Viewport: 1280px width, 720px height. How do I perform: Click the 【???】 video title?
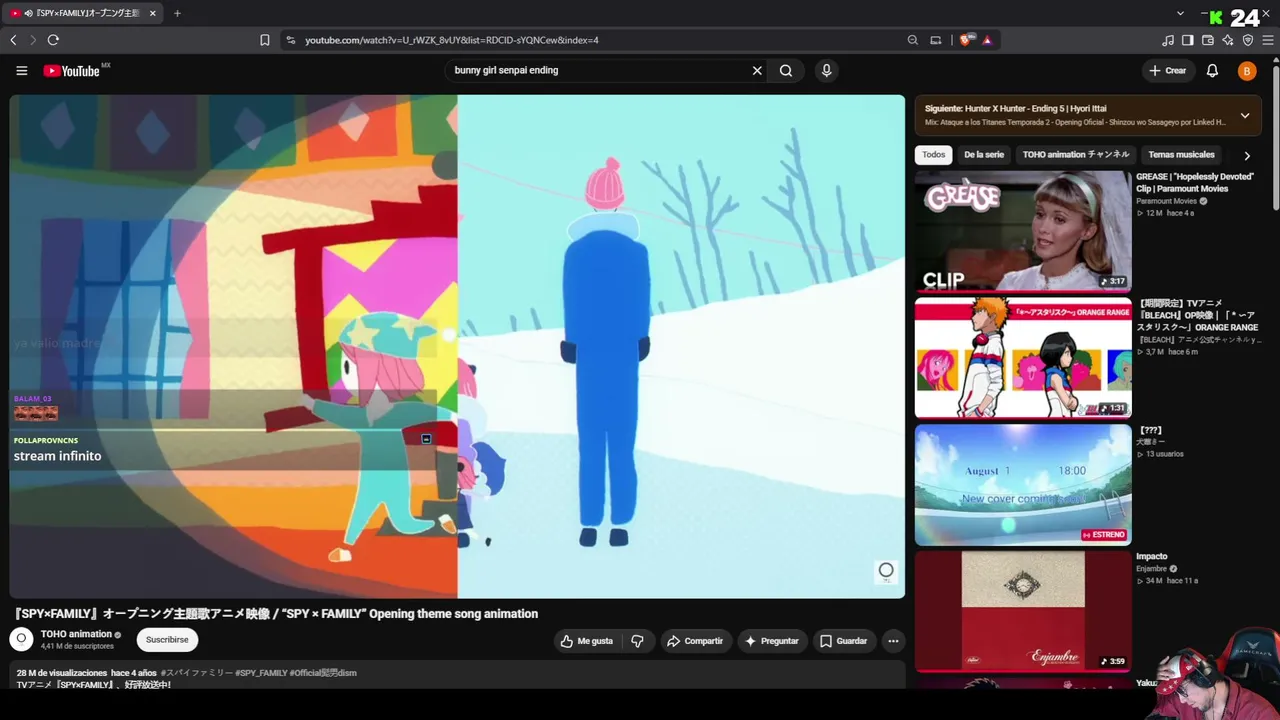click(1149, 430)
